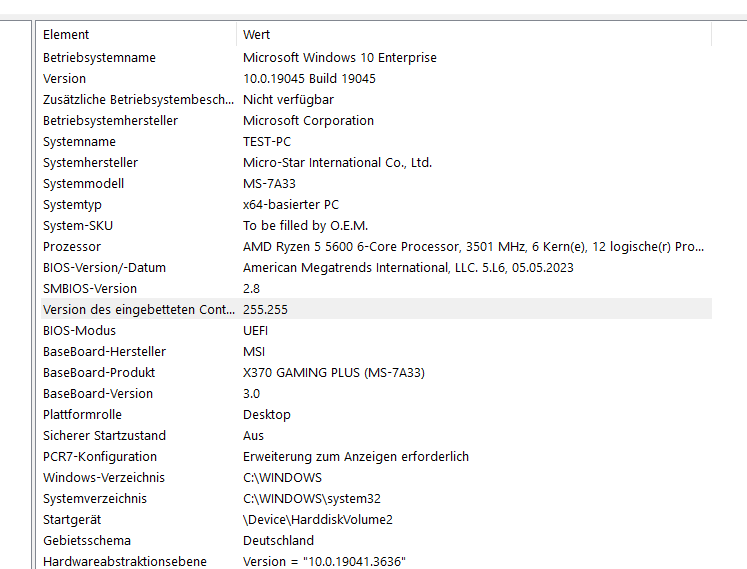Select the PCR7-Konfiguration row label
This screenshot has height=569, width=747.
click(100, 456)
